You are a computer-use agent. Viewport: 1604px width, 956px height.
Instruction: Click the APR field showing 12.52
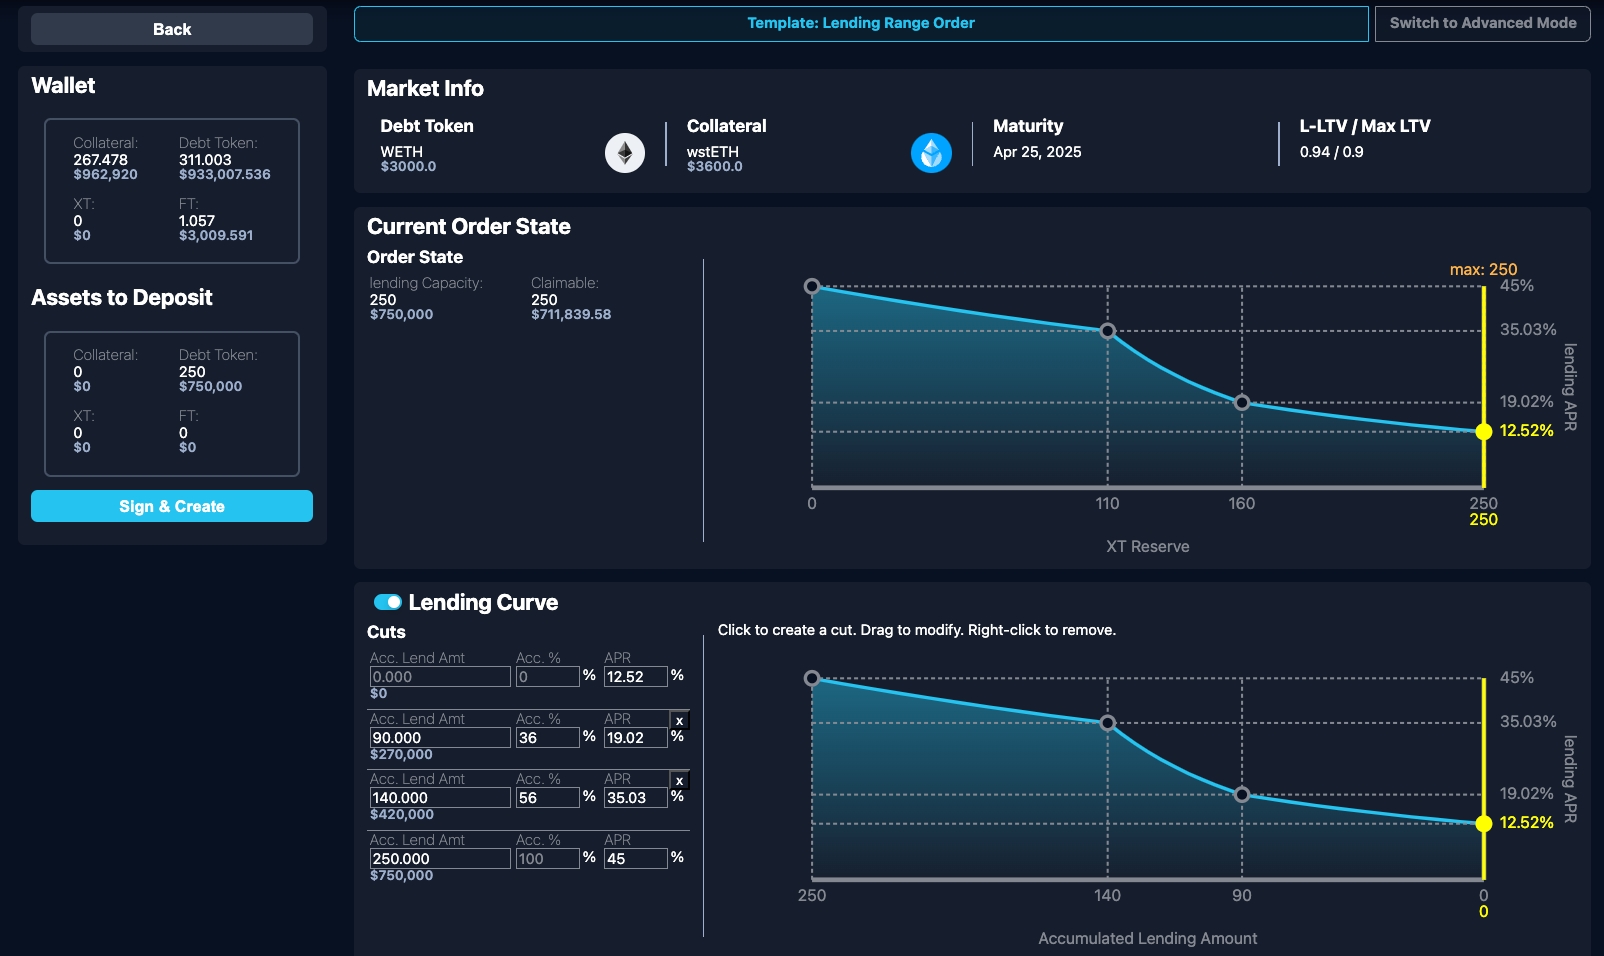(635, 677)
